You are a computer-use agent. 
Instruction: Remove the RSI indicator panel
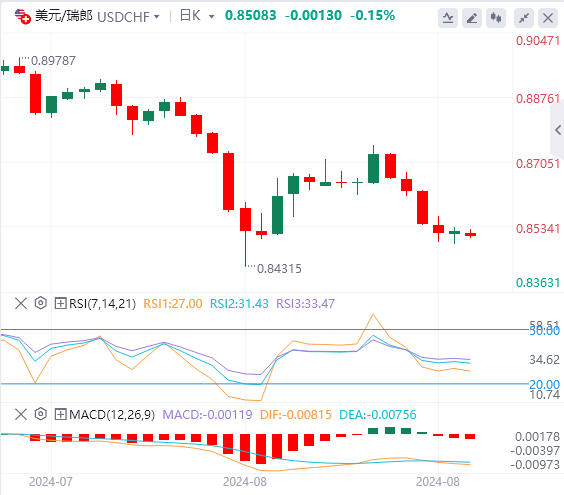[x=21, y=303]
